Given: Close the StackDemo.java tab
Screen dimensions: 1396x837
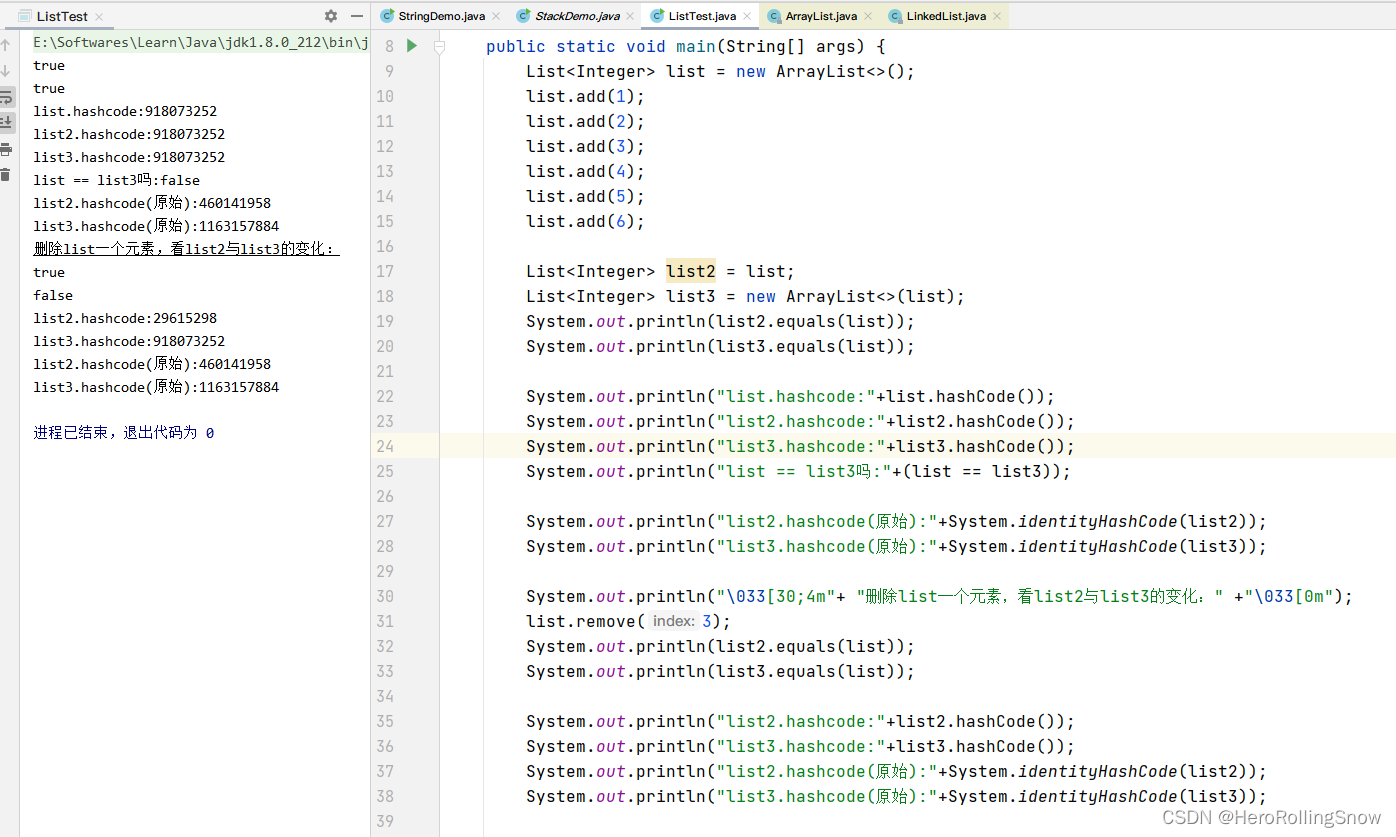Looking at the screenshot, I should 631,17.
